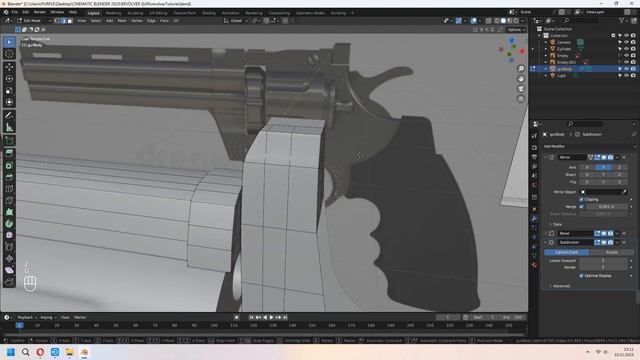The width and height of the screenshot is (640, 360).
Task: Click the viewport zoom magnifier icon
Action: [521, 69]
